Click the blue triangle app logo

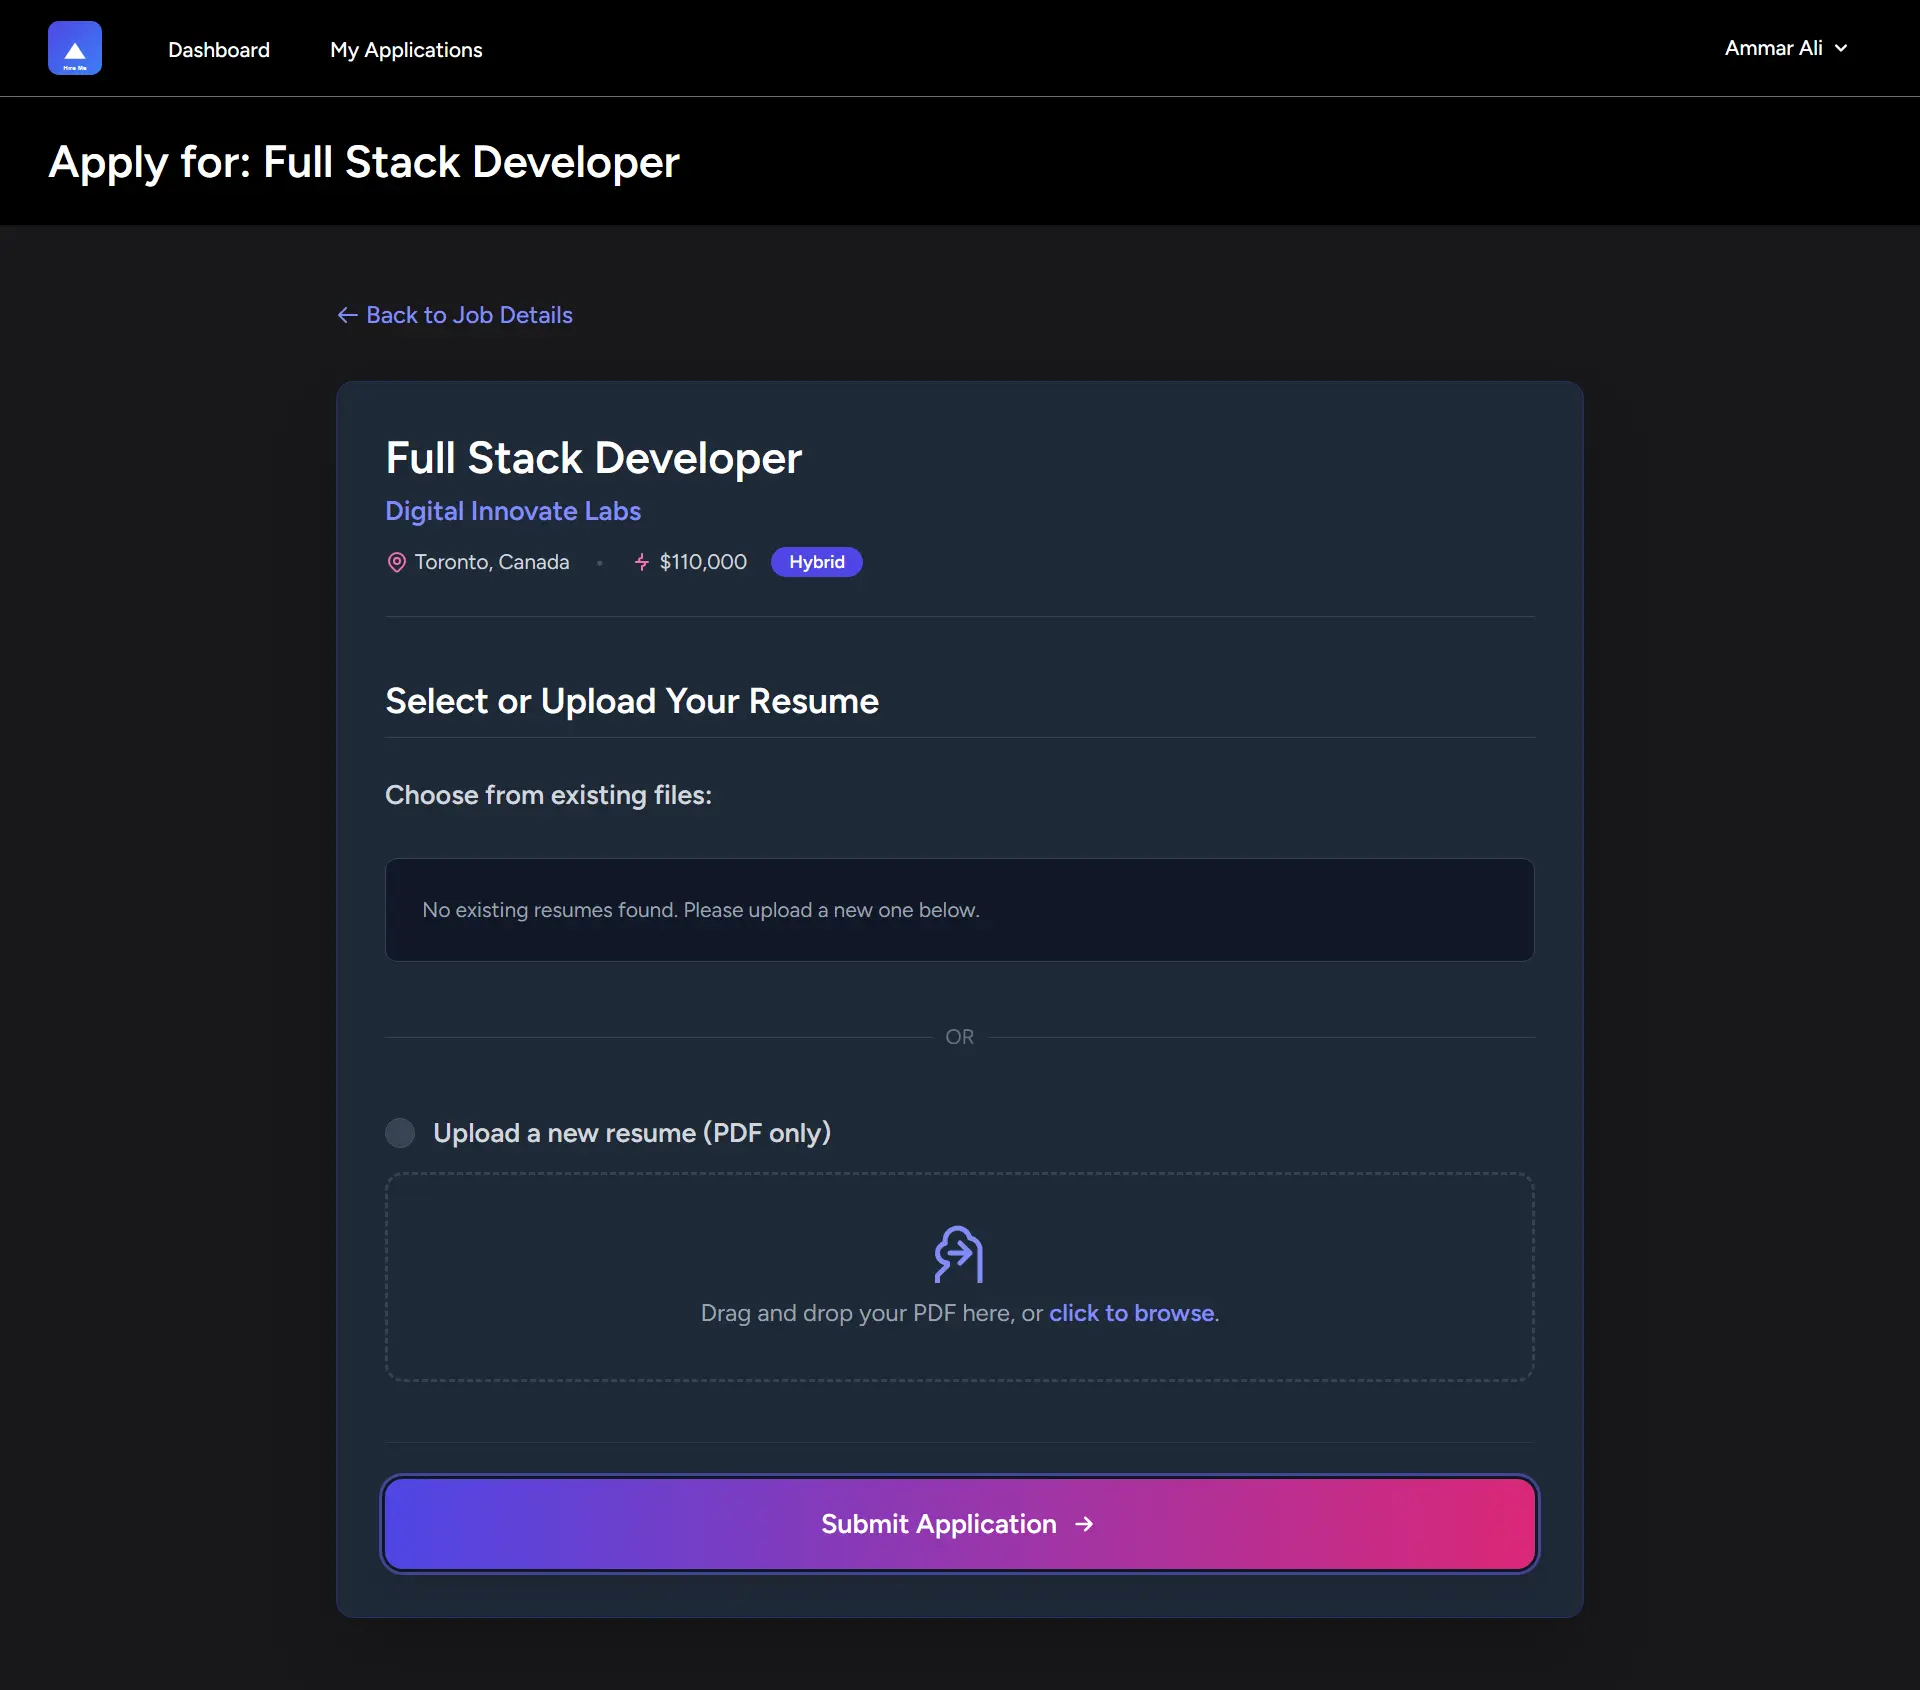[75, 48]
